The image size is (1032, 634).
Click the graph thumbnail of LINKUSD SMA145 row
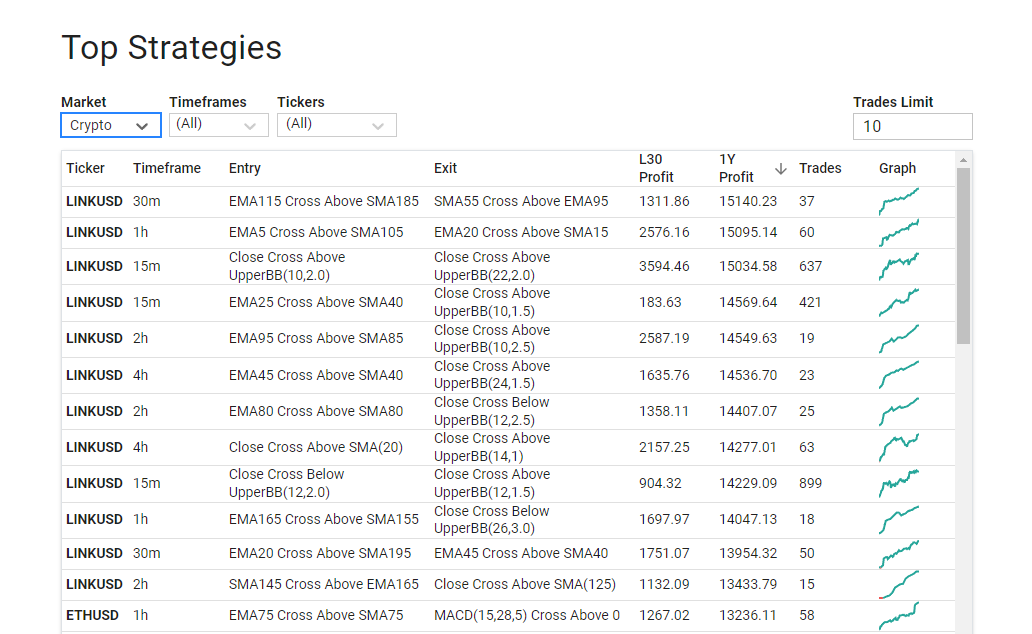899,585
